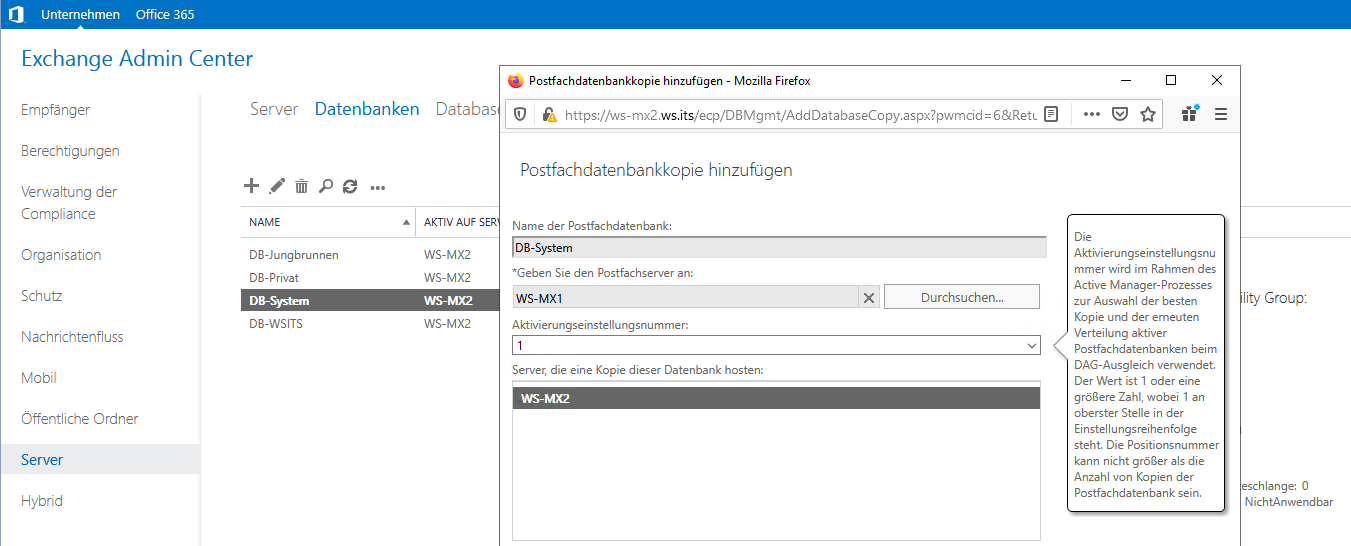The image size is (1351, 546).
Task: Clear the WS-MX1 server selection with X
Action: click(x=869, y=297)
